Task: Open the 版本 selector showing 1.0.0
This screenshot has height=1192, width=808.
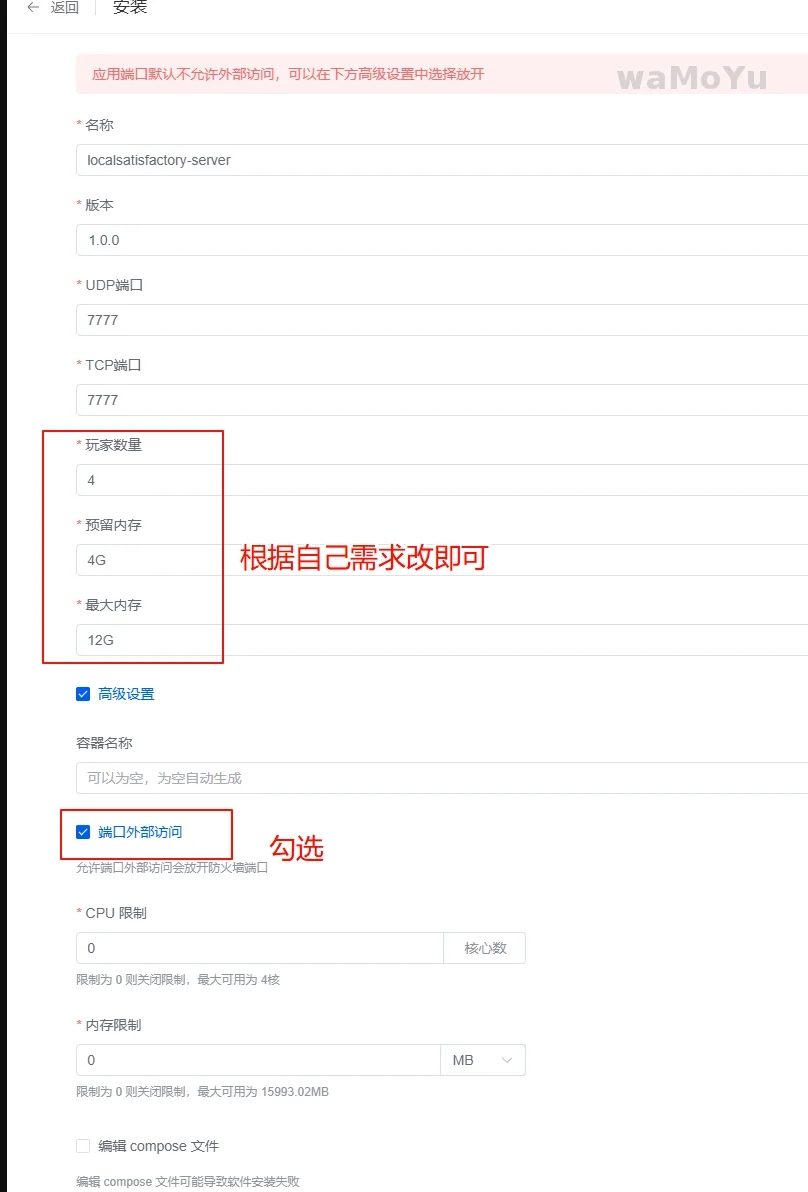Action: tap(440, 240)
